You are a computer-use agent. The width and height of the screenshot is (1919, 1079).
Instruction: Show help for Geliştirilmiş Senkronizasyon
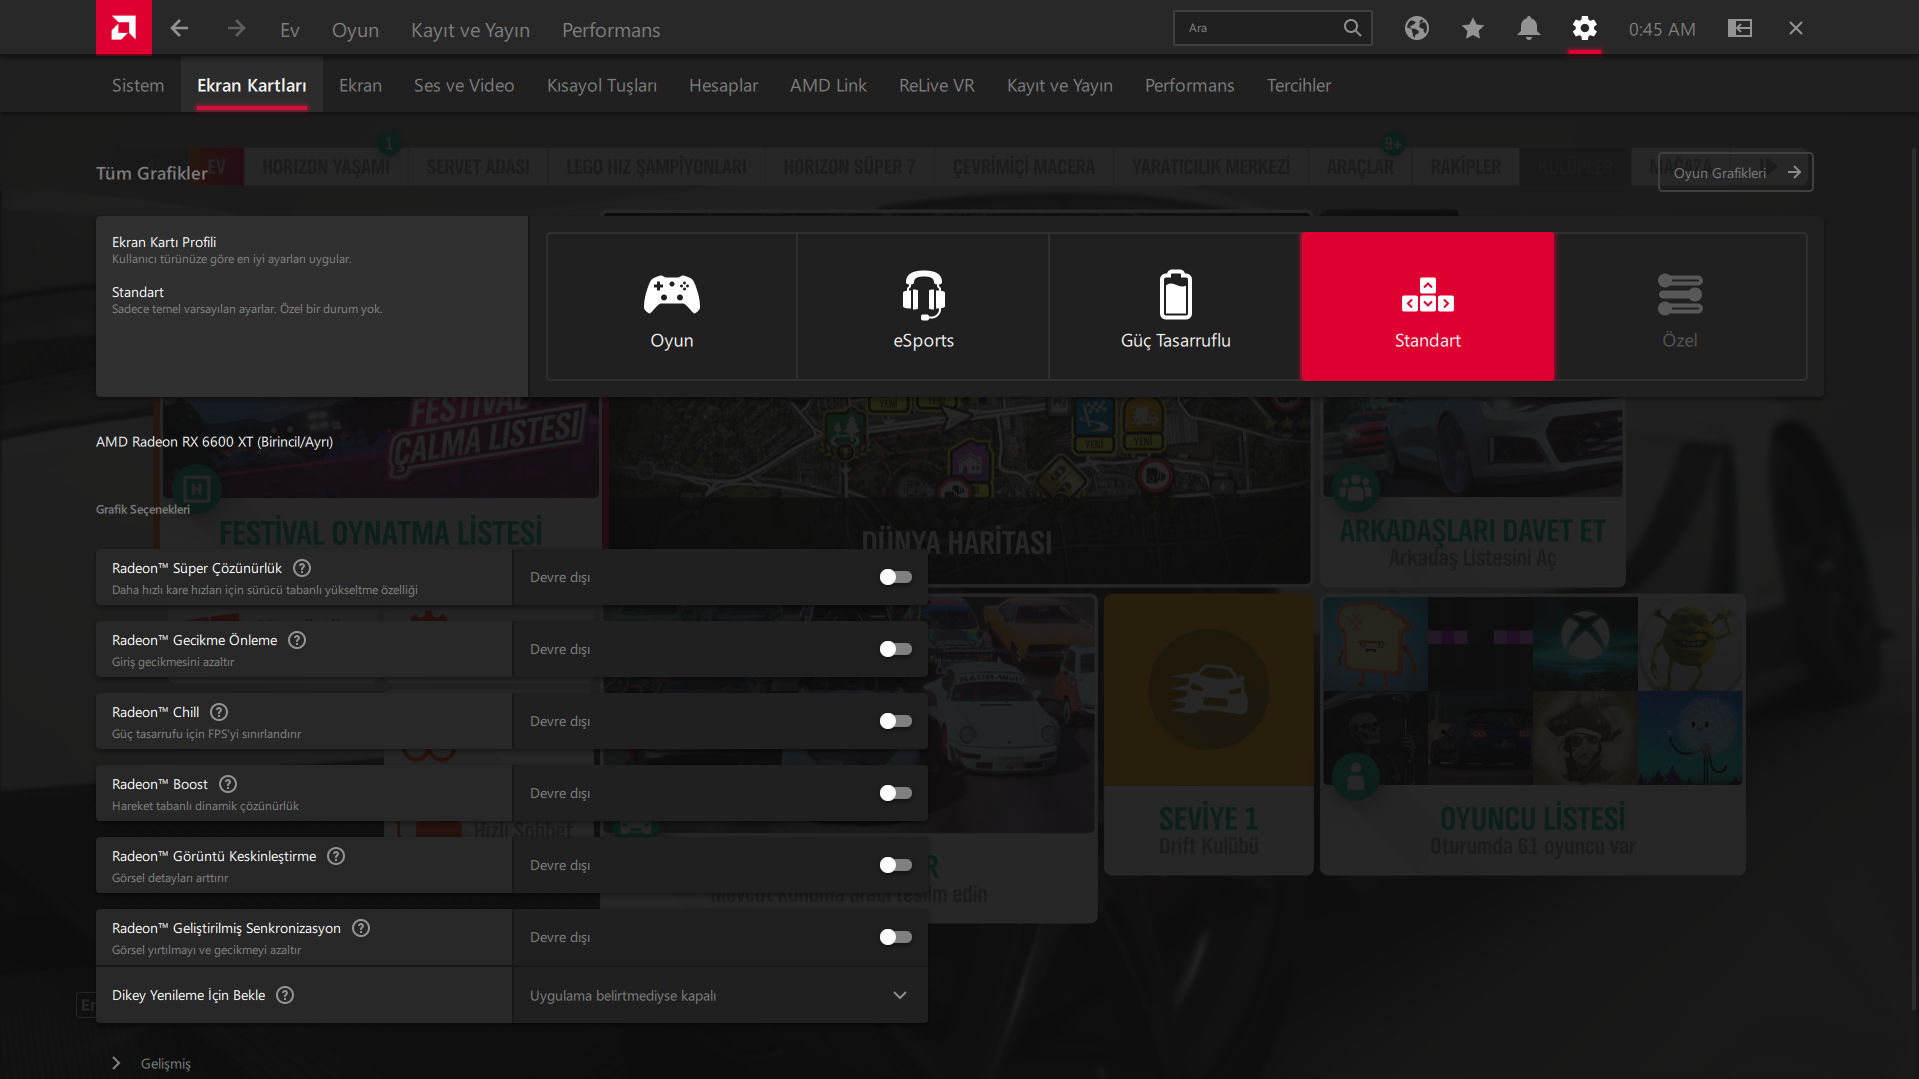coord(361,928)
